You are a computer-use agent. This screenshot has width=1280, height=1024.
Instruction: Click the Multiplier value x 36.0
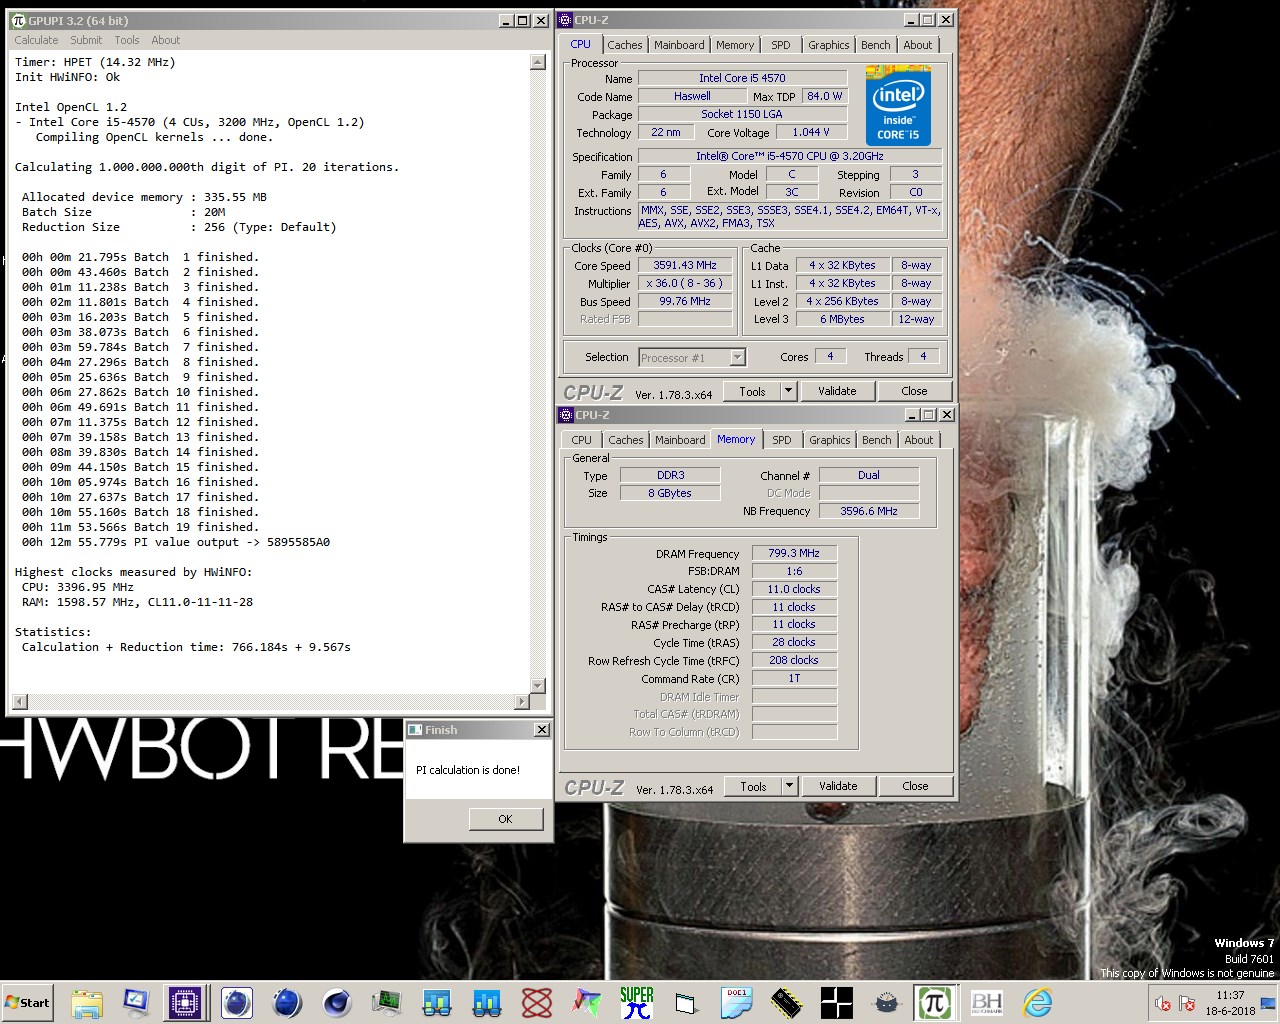pyautogui.click(x=685, y=284)
